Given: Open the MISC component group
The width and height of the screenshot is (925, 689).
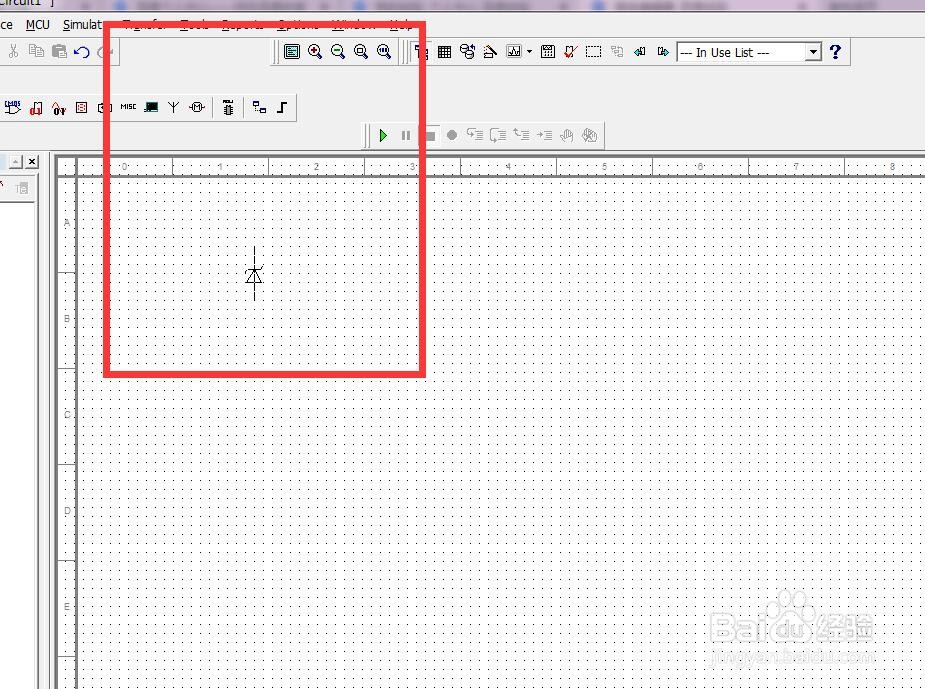Looking at the screenshot, I should 128,107.
